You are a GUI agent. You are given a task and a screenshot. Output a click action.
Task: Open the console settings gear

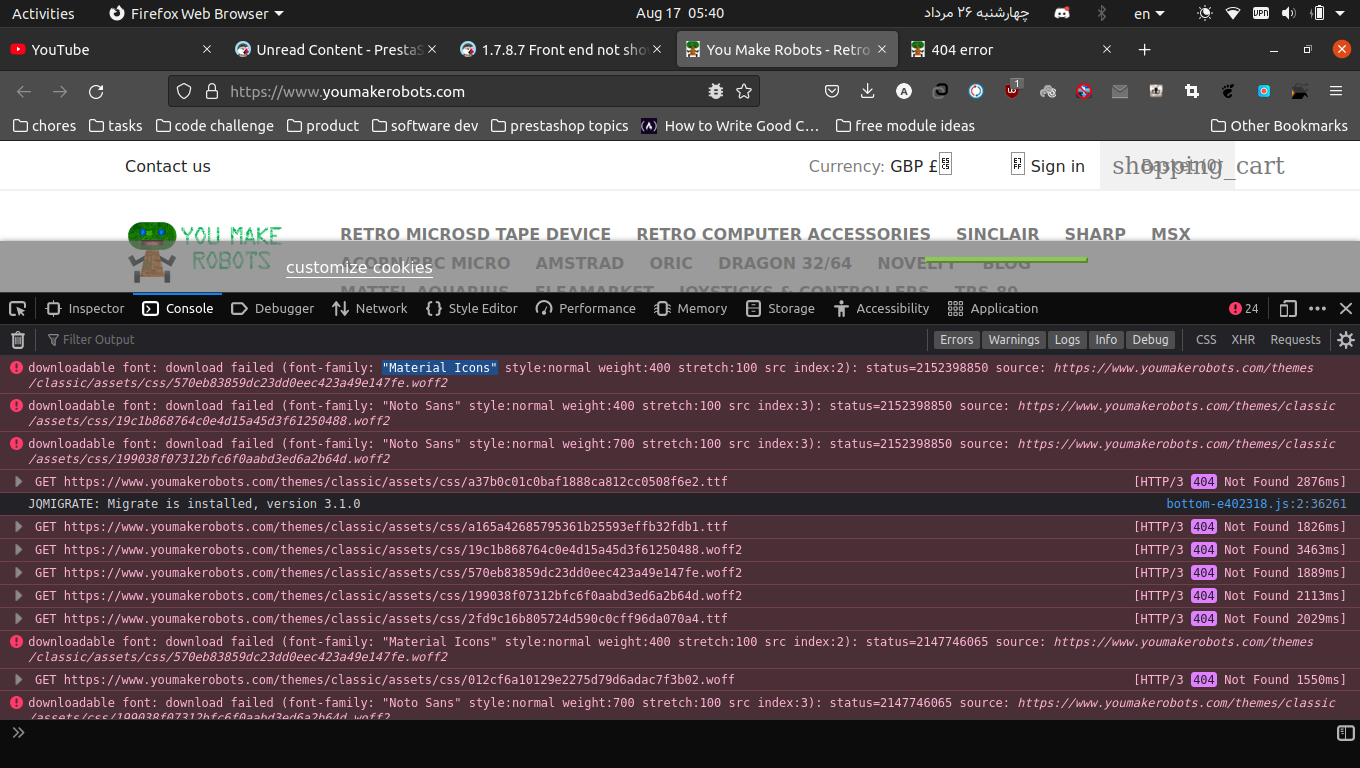pyautogui.click(x=1346, y=340)
